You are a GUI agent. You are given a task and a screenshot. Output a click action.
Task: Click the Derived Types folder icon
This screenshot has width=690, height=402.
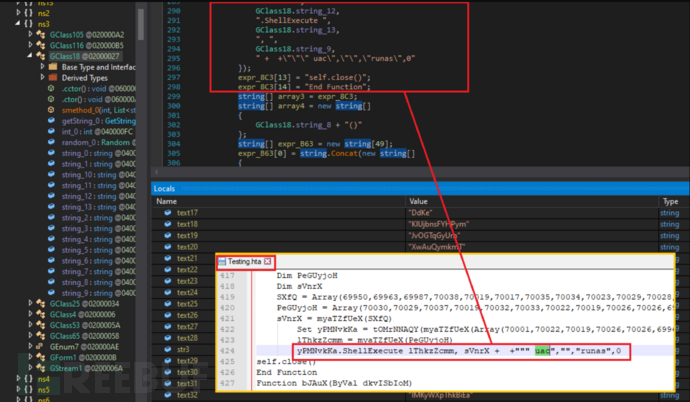tap(53, 77)
